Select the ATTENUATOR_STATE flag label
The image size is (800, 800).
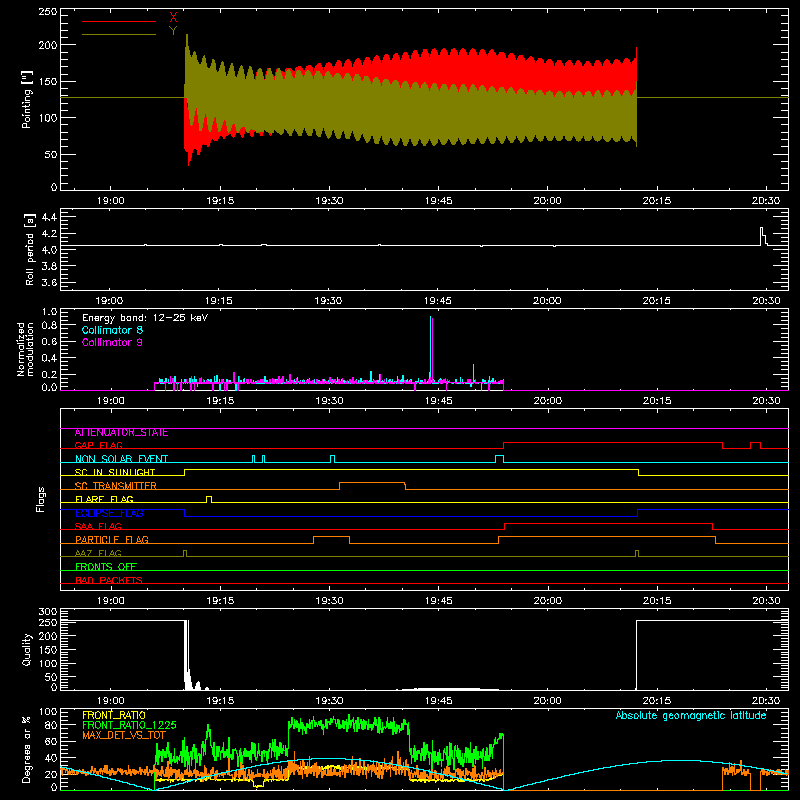click(x=121, y=433)
